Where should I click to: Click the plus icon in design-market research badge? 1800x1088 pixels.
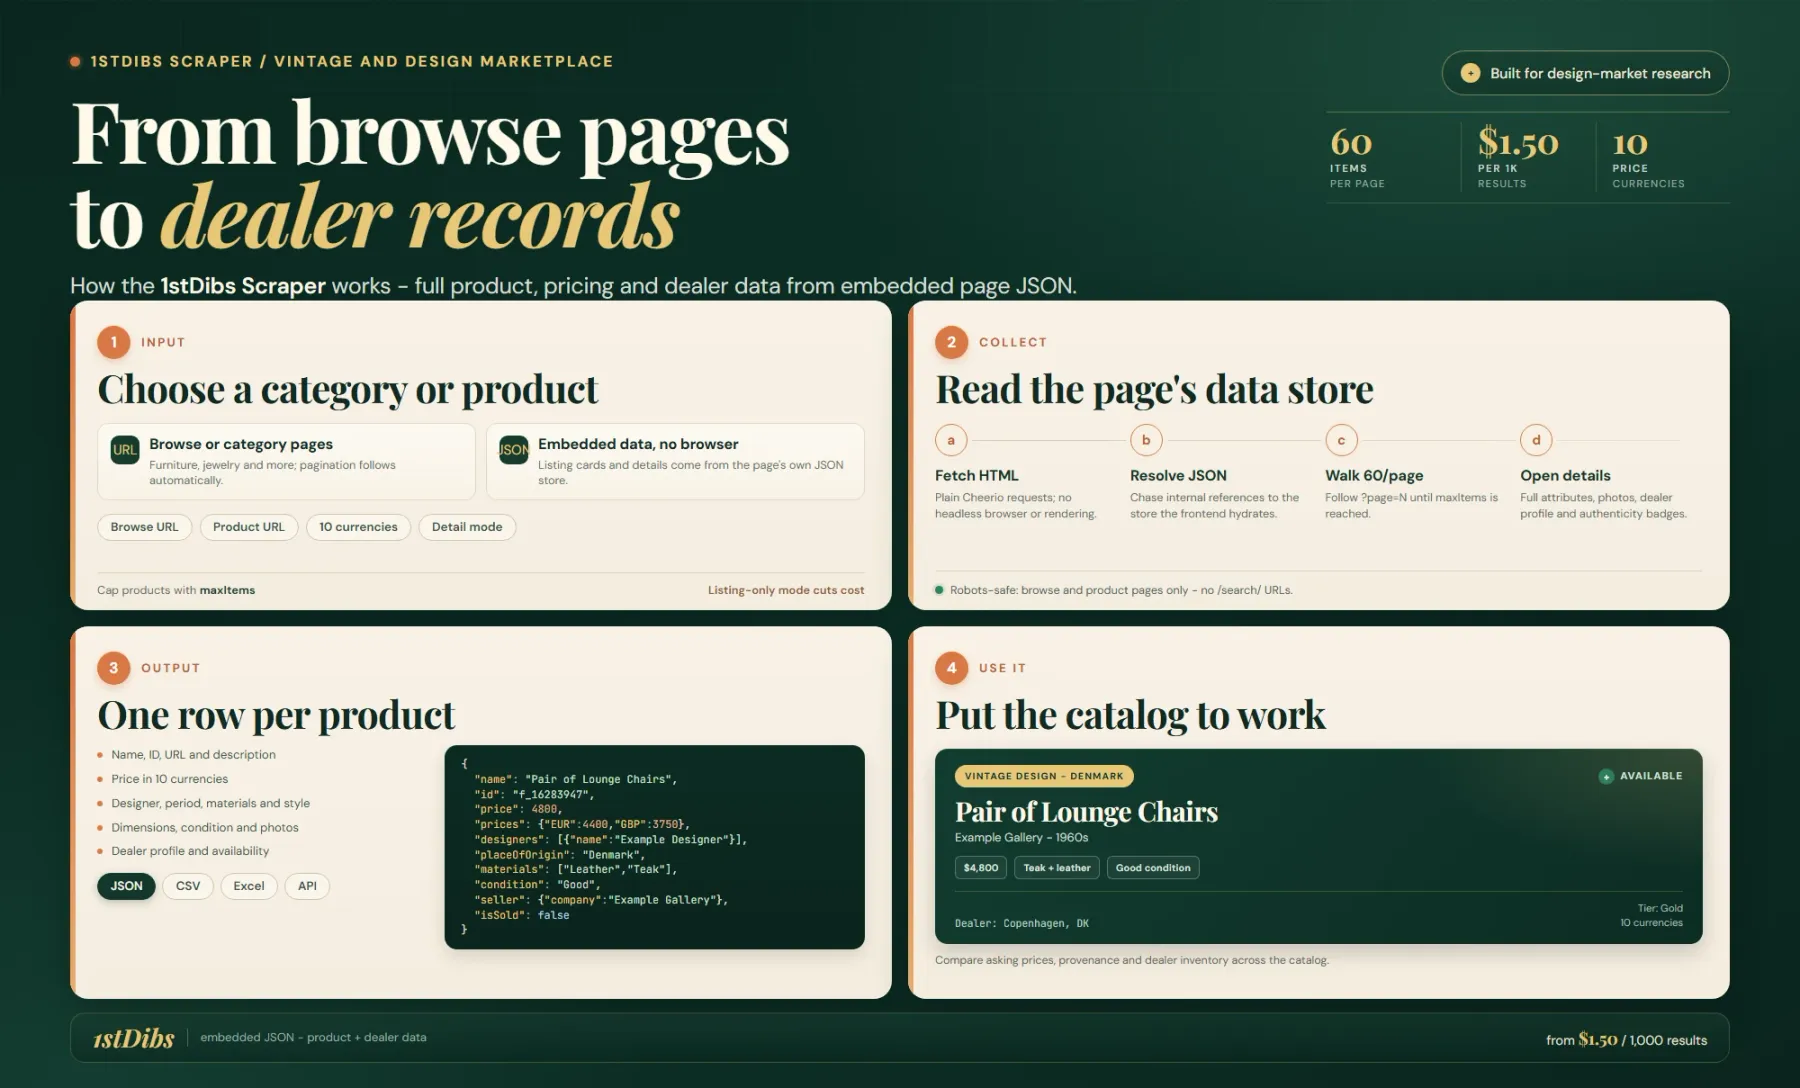coord(1470,73)
